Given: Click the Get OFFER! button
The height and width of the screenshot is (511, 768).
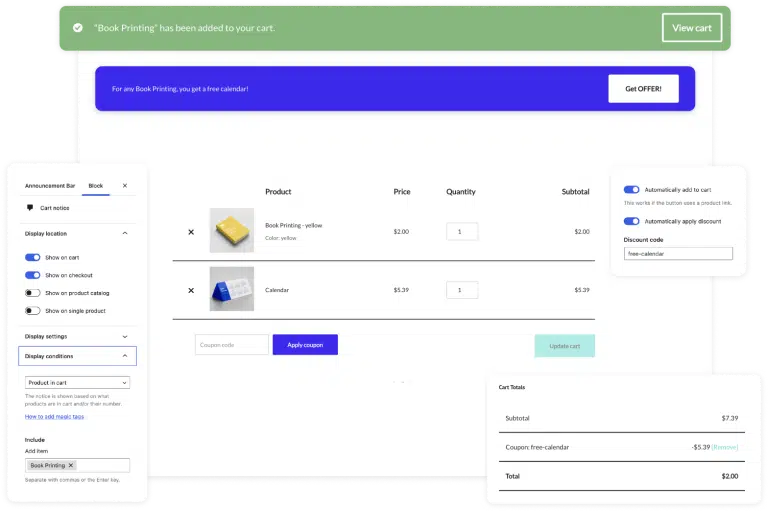Looking at the screenshot, I should (x=643, y=89).
